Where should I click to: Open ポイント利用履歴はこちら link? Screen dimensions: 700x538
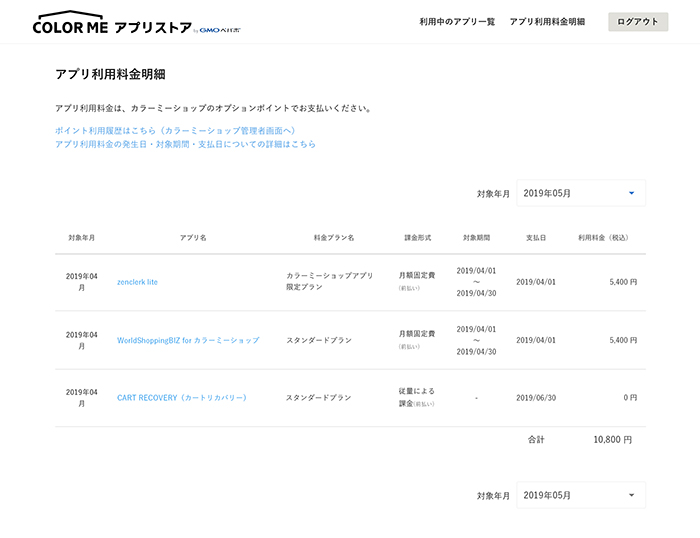[175, 130]
